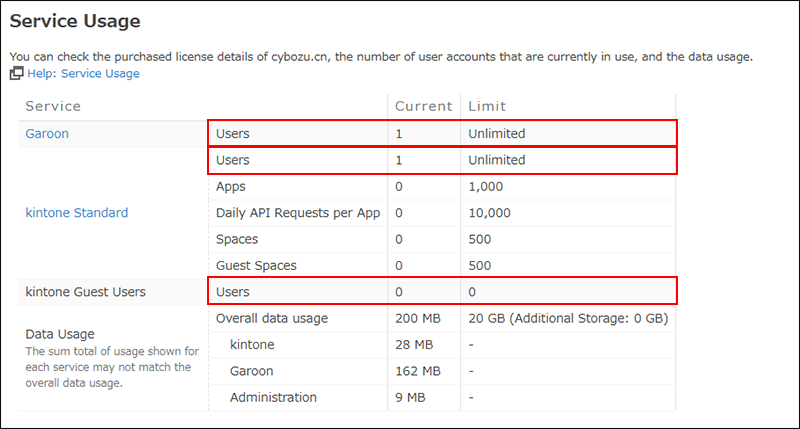
Task: Open the kintone Standard service link
Action: pyautogui.click(x=76, y=212)
